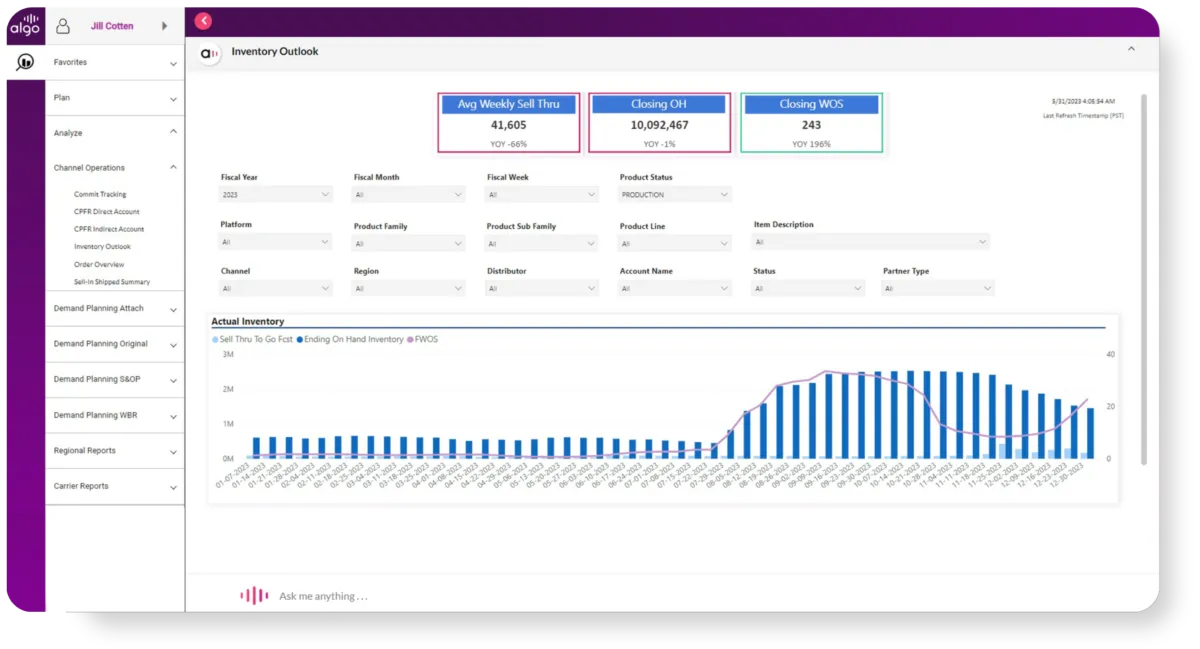The image size is (1200, 649).
Task: Open the Product Status dropdown
Action: pos(675,195)
